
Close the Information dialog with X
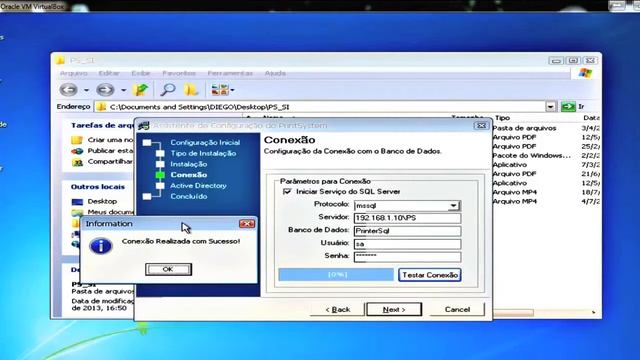247,224
